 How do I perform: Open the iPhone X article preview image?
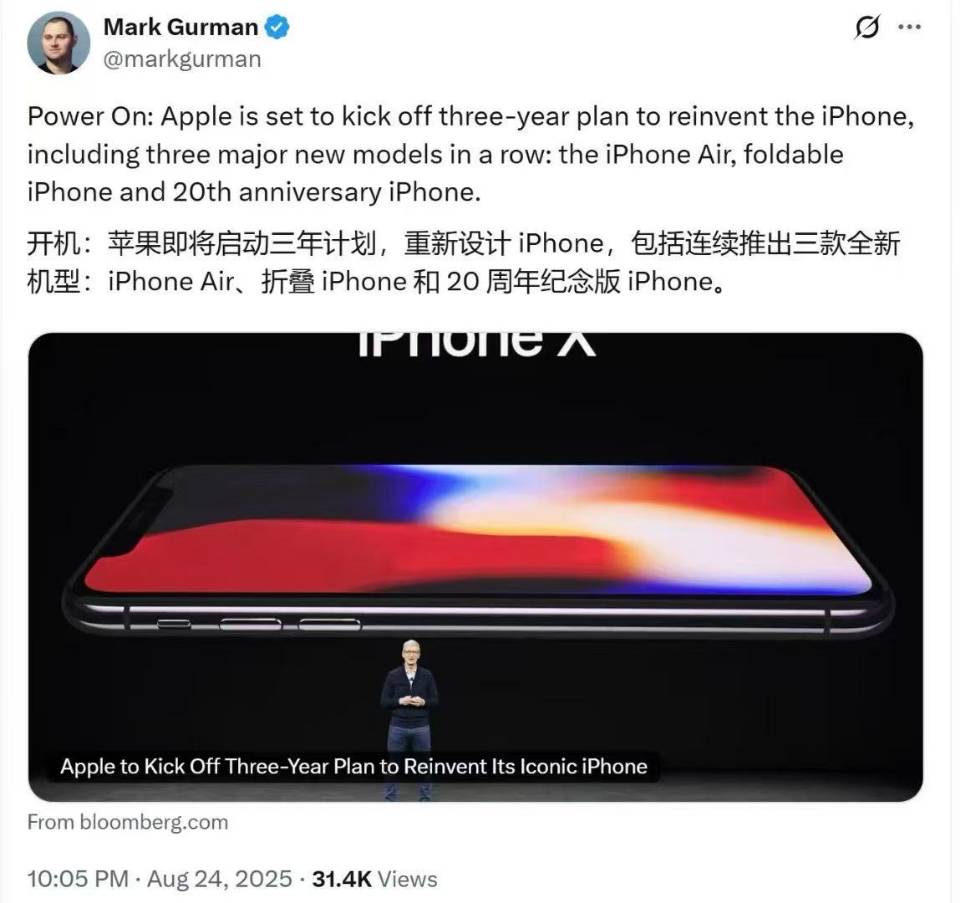476,567
